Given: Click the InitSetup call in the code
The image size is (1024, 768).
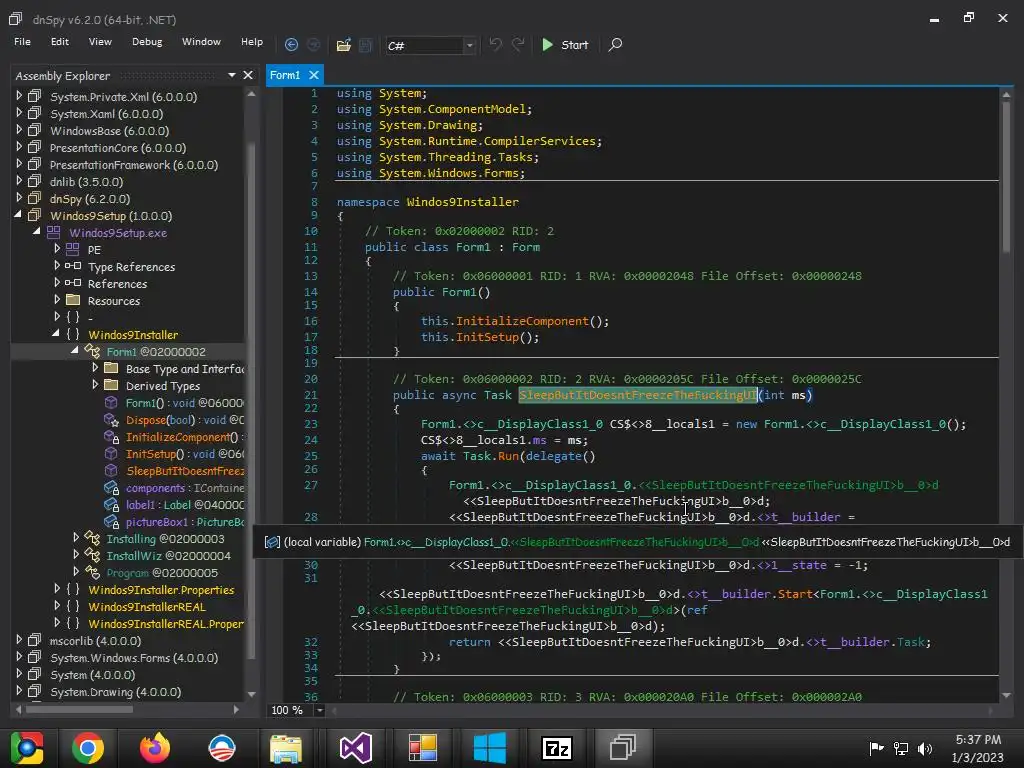Looking at the screenshot, I should click(487, 337).
